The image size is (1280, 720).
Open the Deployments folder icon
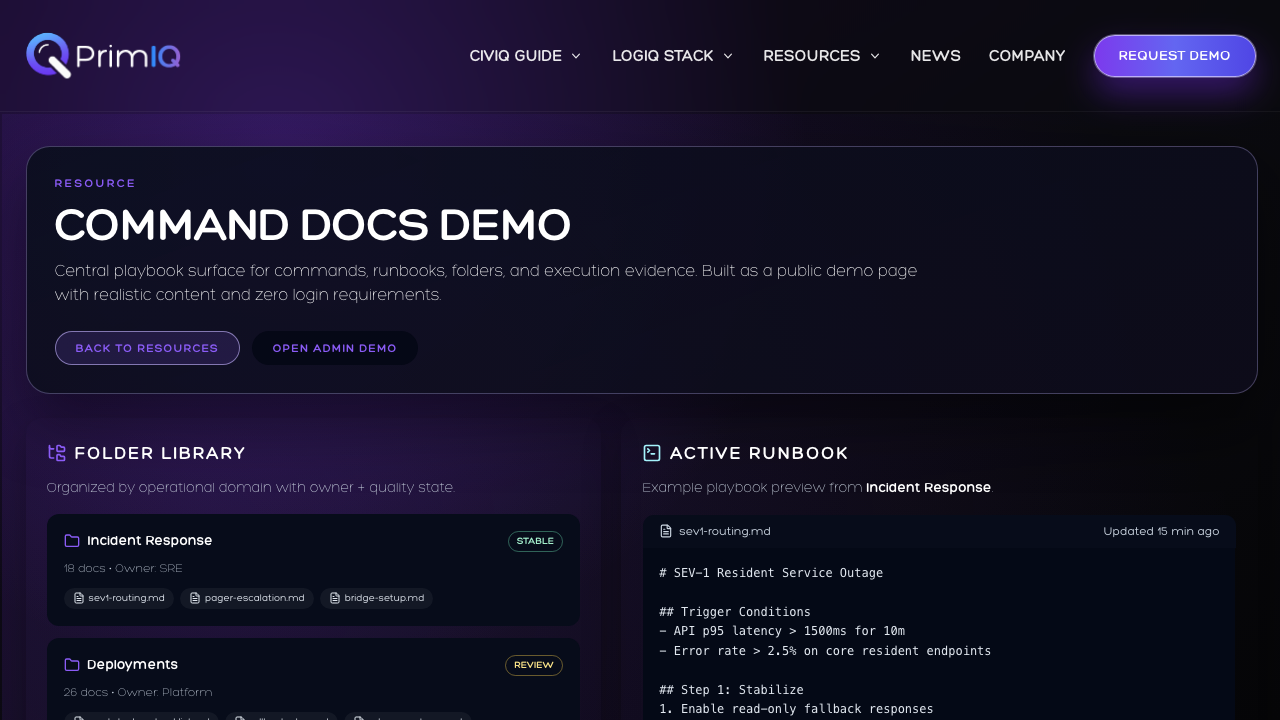click(71, 664)
